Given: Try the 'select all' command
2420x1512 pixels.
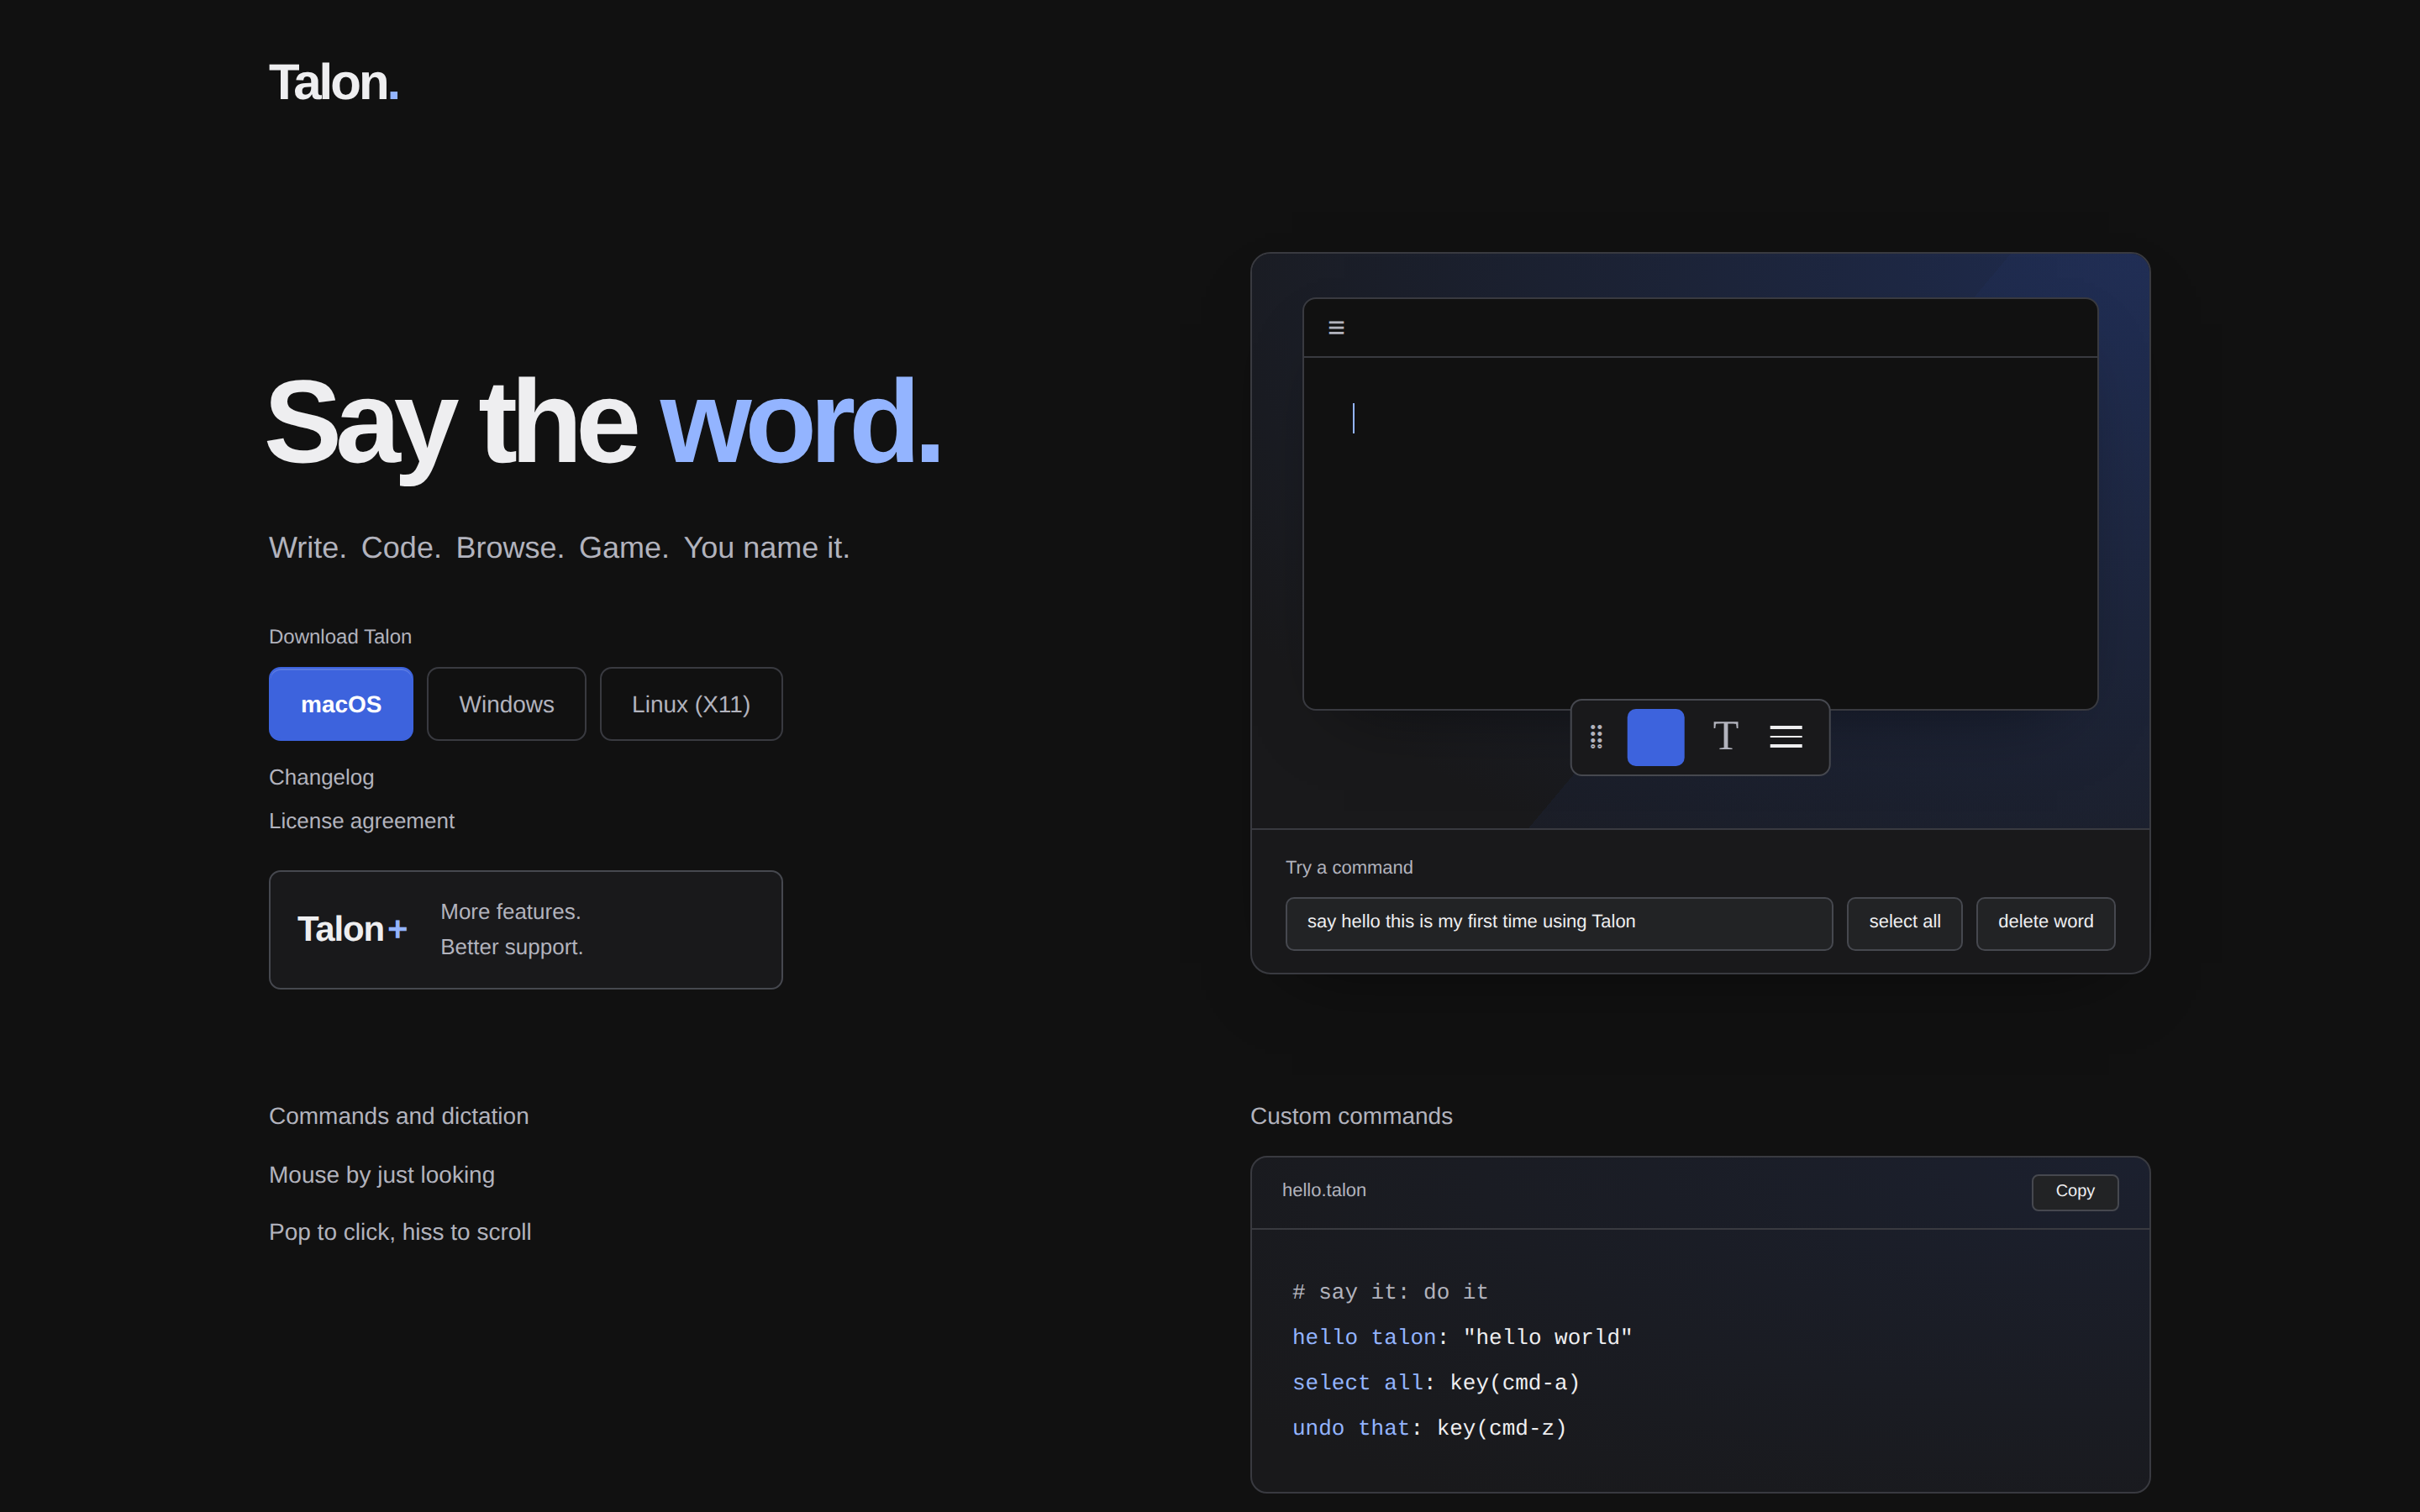Looking at the screenshot, I should click(1904, 922).
